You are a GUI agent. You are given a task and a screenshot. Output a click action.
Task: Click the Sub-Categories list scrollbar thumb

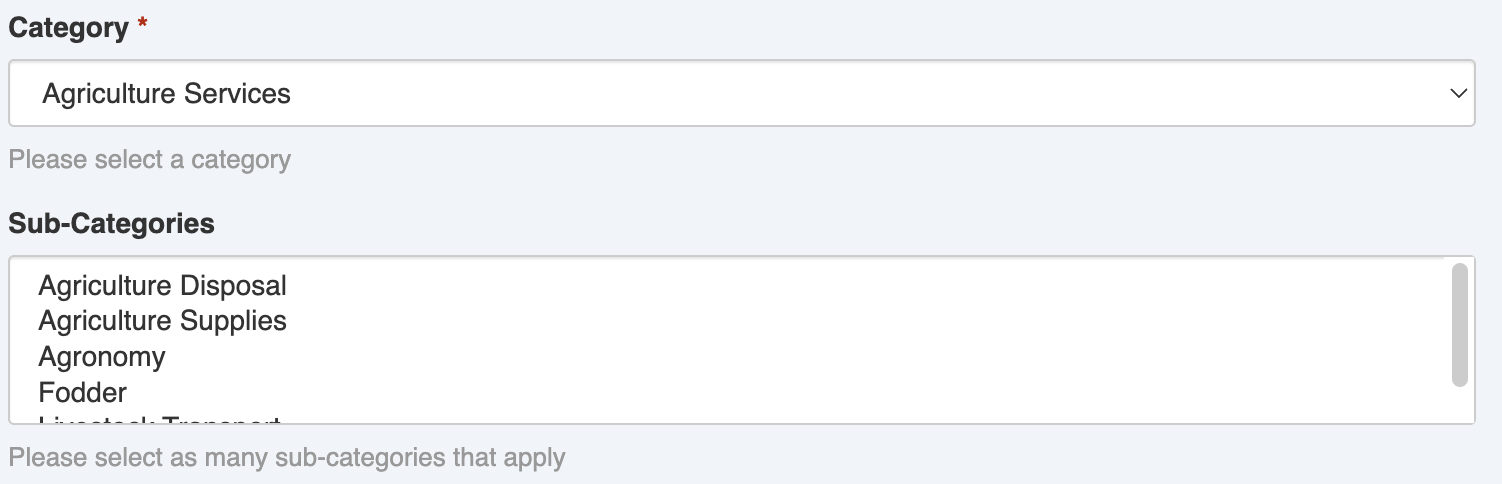coord(1459,324)
